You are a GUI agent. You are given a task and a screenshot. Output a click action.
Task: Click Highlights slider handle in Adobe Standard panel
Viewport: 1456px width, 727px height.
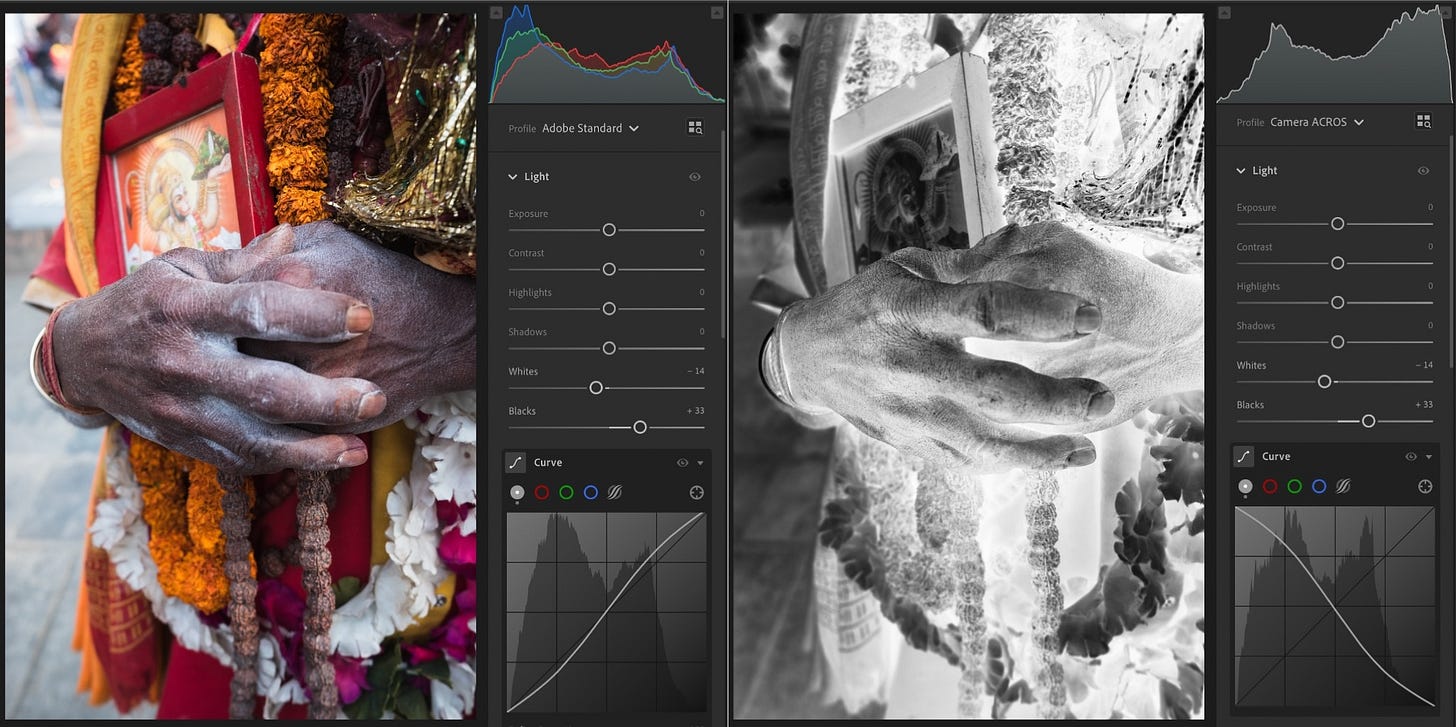coord(608,309)
